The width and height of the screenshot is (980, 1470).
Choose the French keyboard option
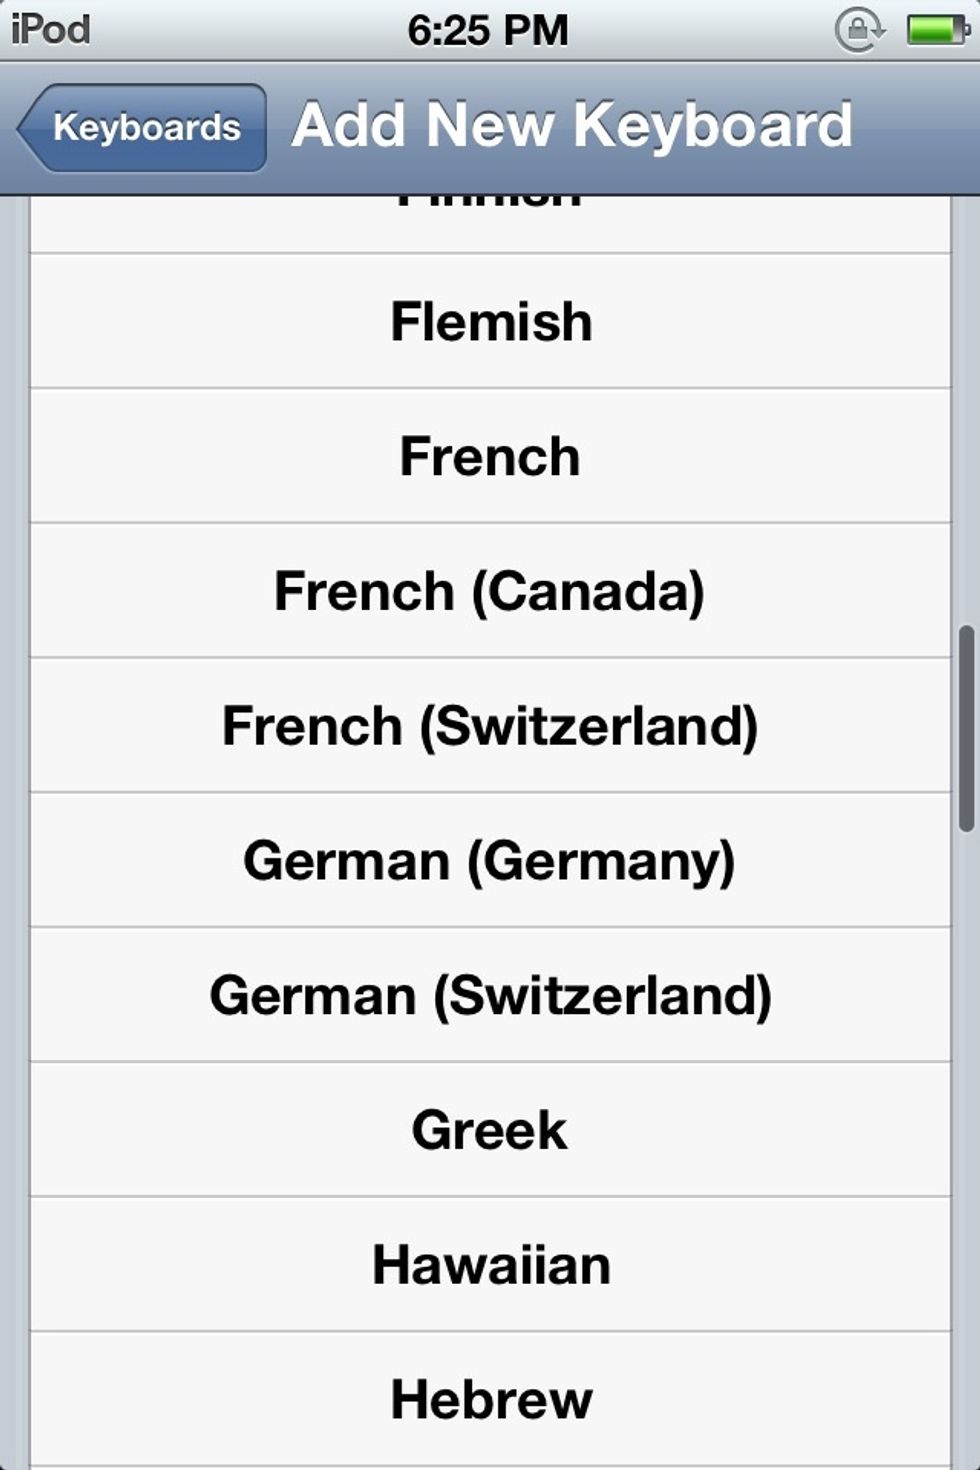(x=490, y=457)
